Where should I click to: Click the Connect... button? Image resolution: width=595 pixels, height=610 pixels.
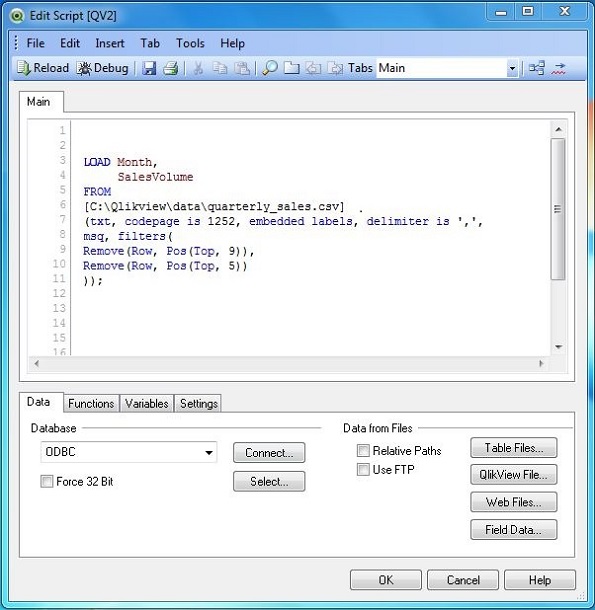point(269,452)
